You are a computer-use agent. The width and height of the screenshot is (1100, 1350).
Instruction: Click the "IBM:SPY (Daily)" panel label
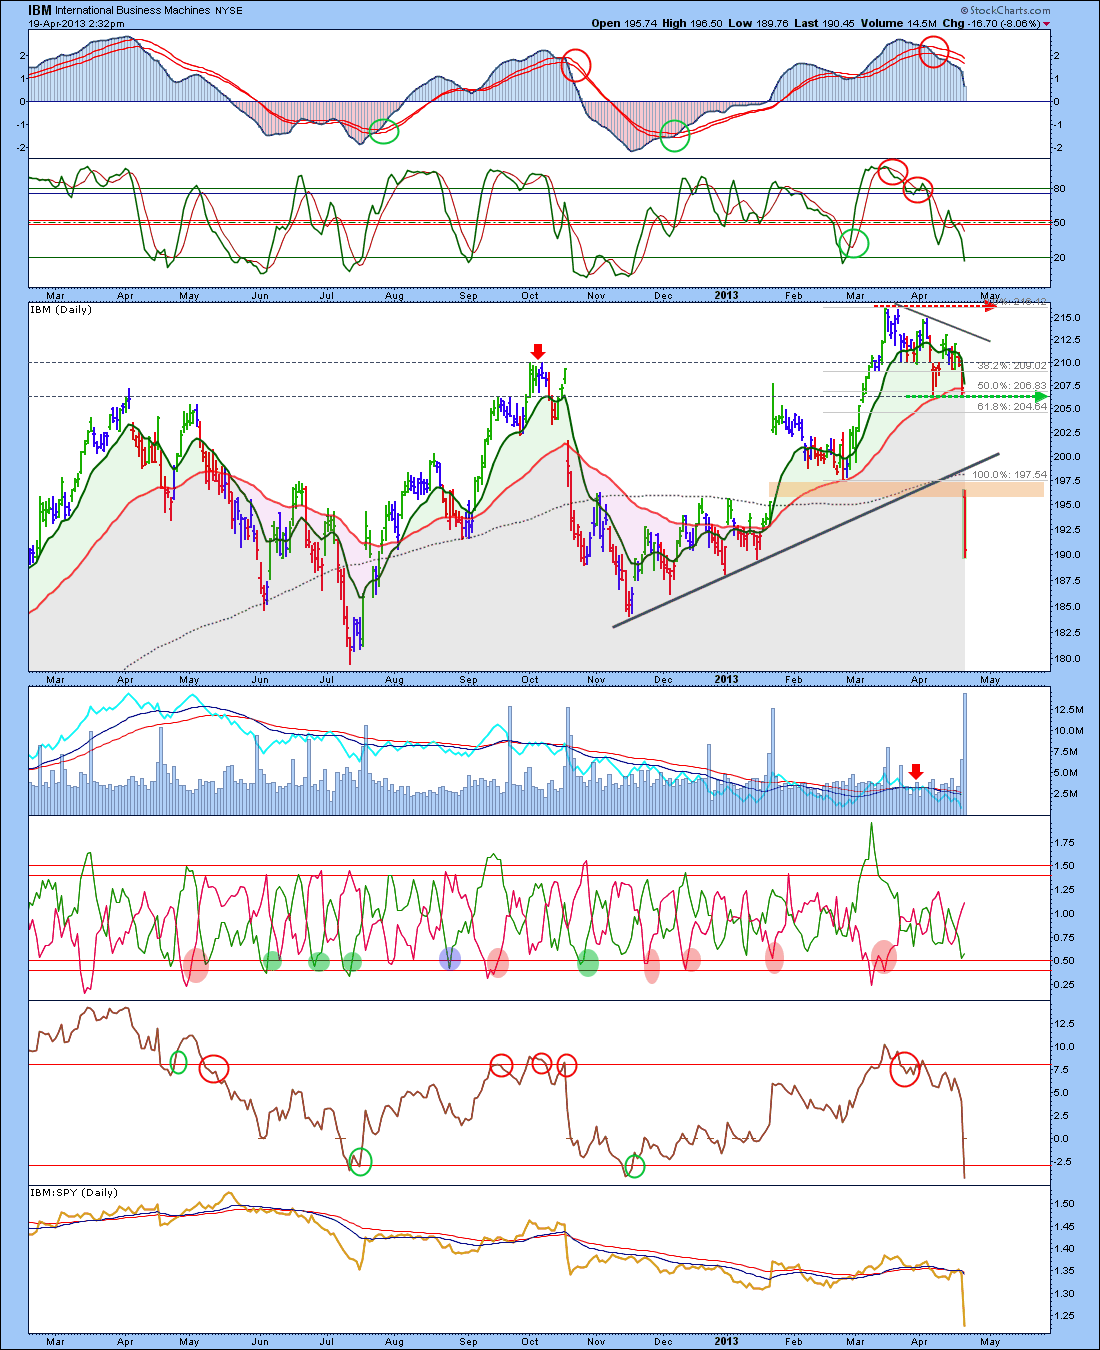coord(73,1193)
